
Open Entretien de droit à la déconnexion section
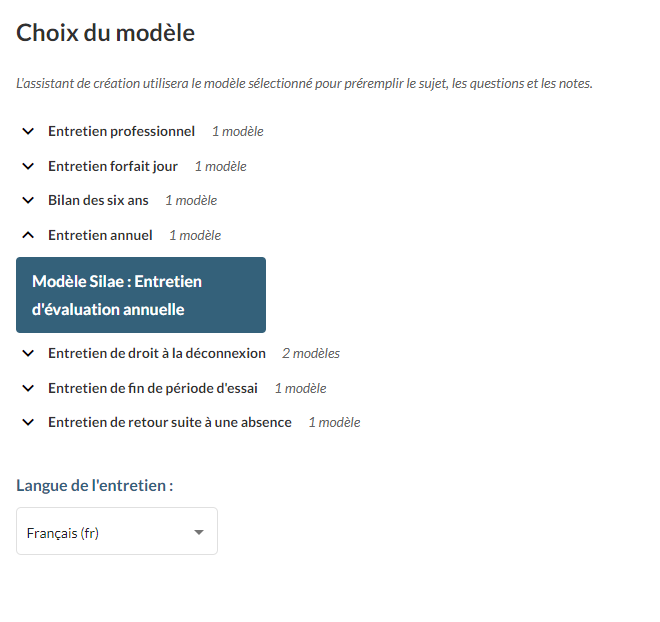pos(156,353)
